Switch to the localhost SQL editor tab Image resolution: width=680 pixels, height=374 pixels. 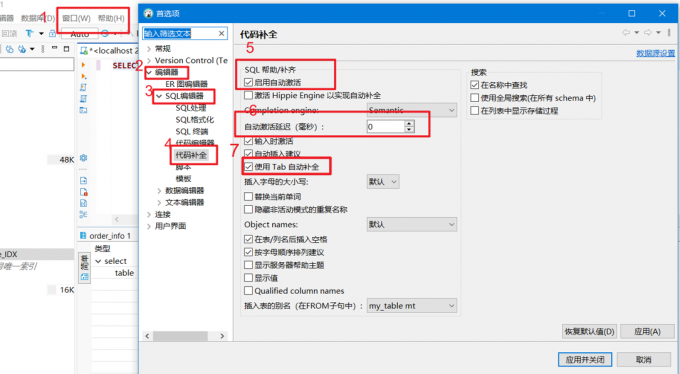pyautogui.click(x=109, y=50)
